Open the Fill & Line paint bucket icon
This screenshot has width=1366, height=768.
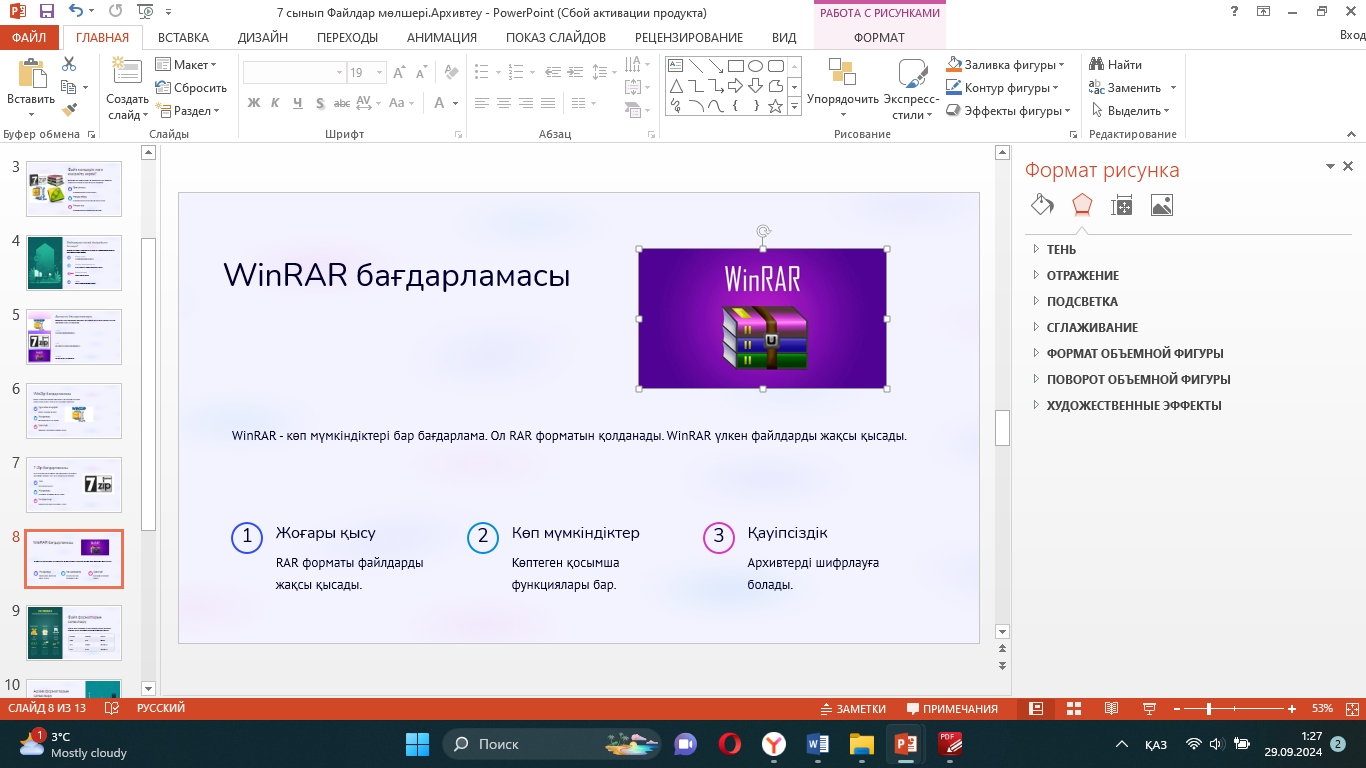(x=1042, y=205)
